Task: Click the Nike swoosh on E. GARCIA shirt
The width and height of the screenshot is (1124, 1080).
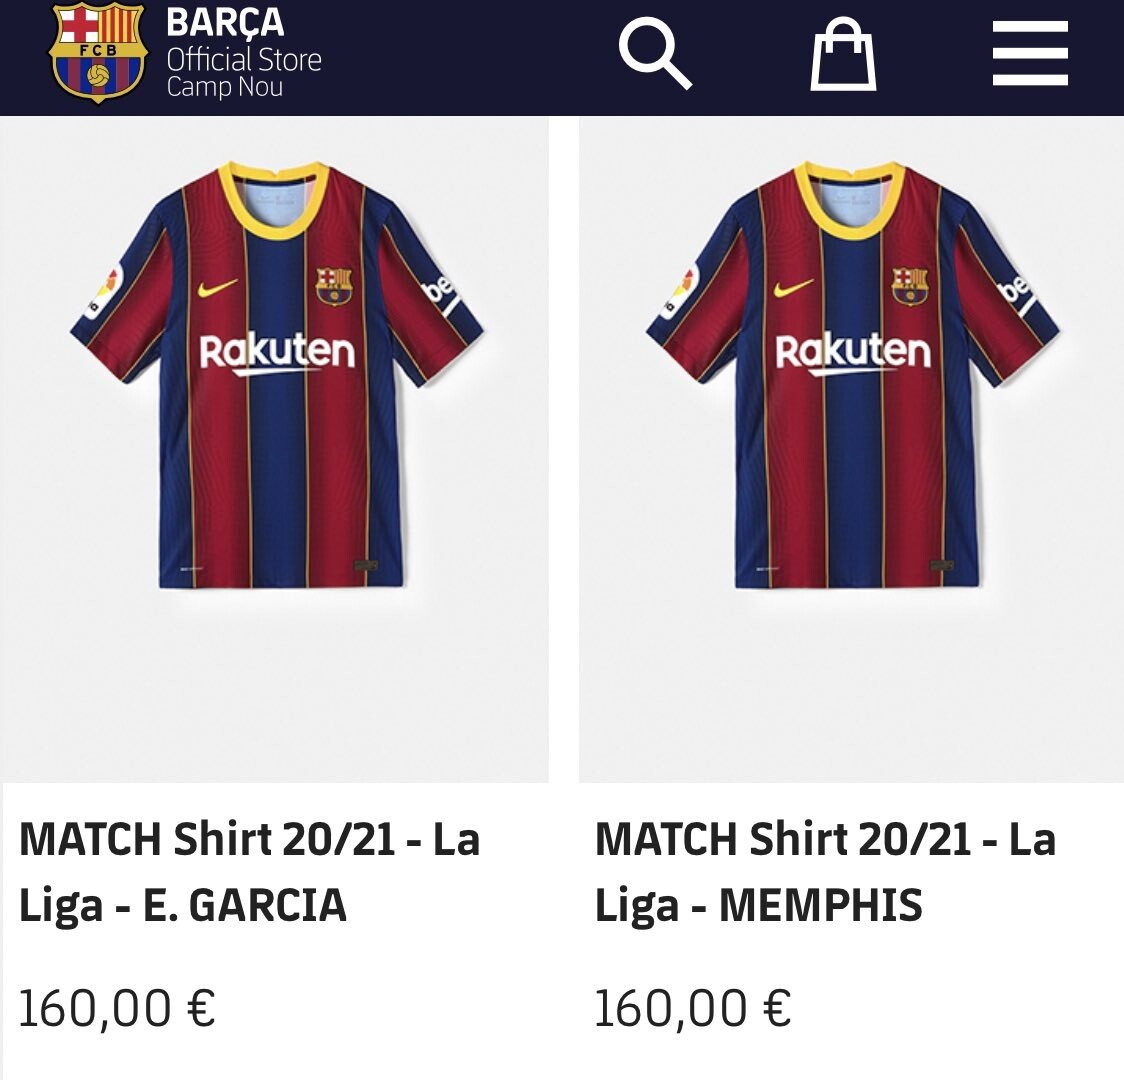Action: click(219, 288)
